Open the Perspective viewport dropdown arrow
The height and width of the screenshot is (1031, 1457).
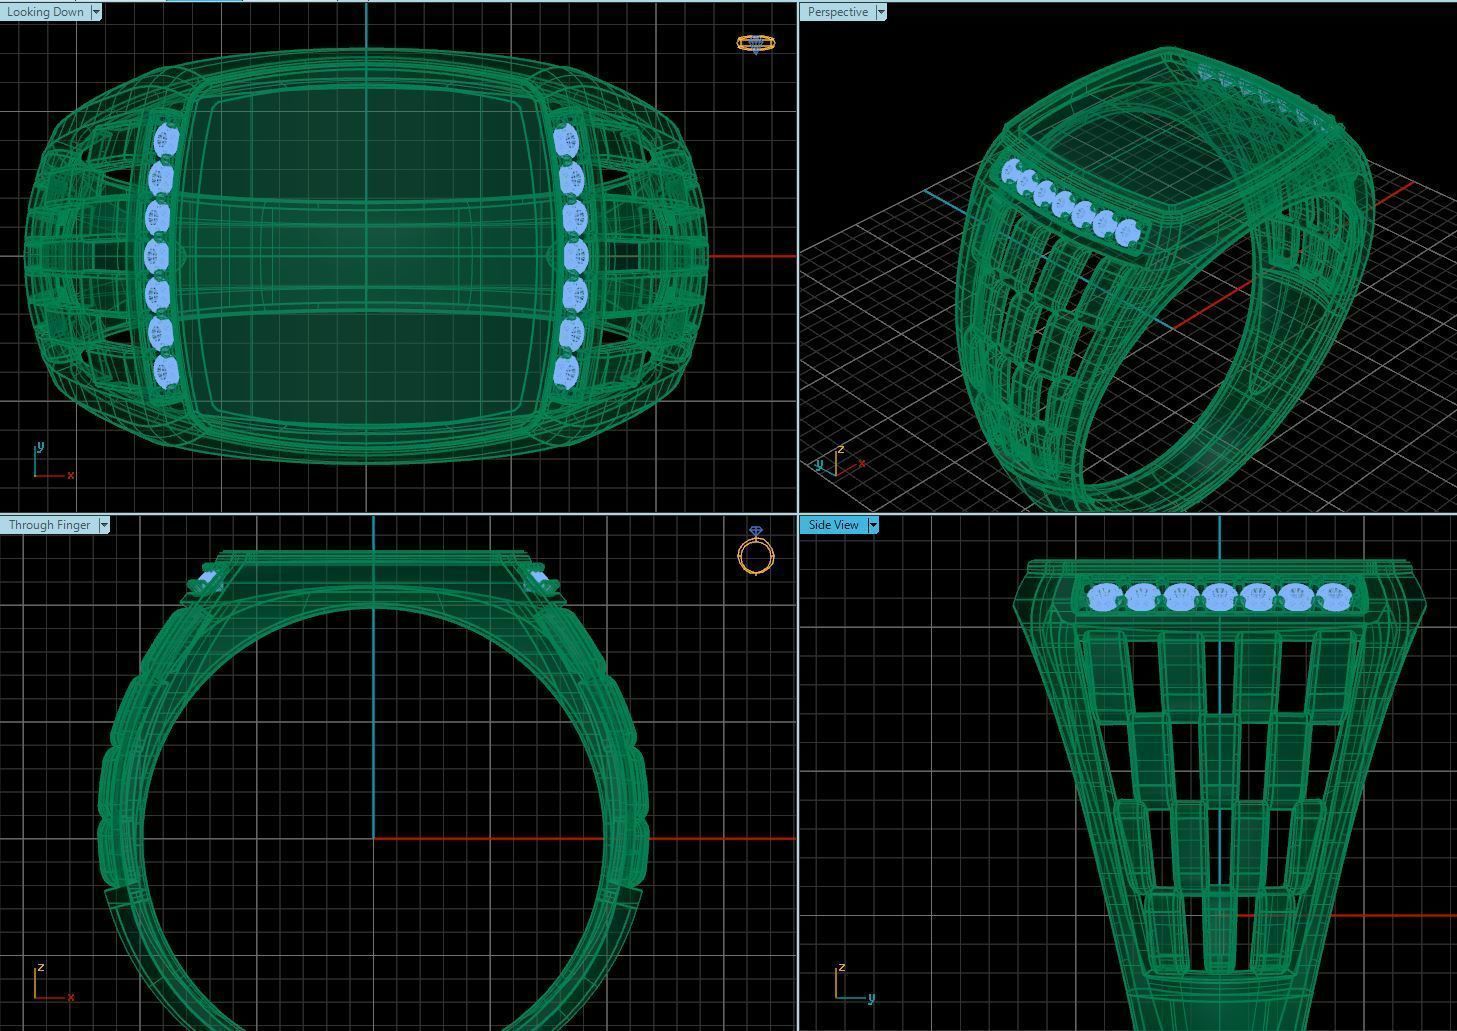click(881, 12)
